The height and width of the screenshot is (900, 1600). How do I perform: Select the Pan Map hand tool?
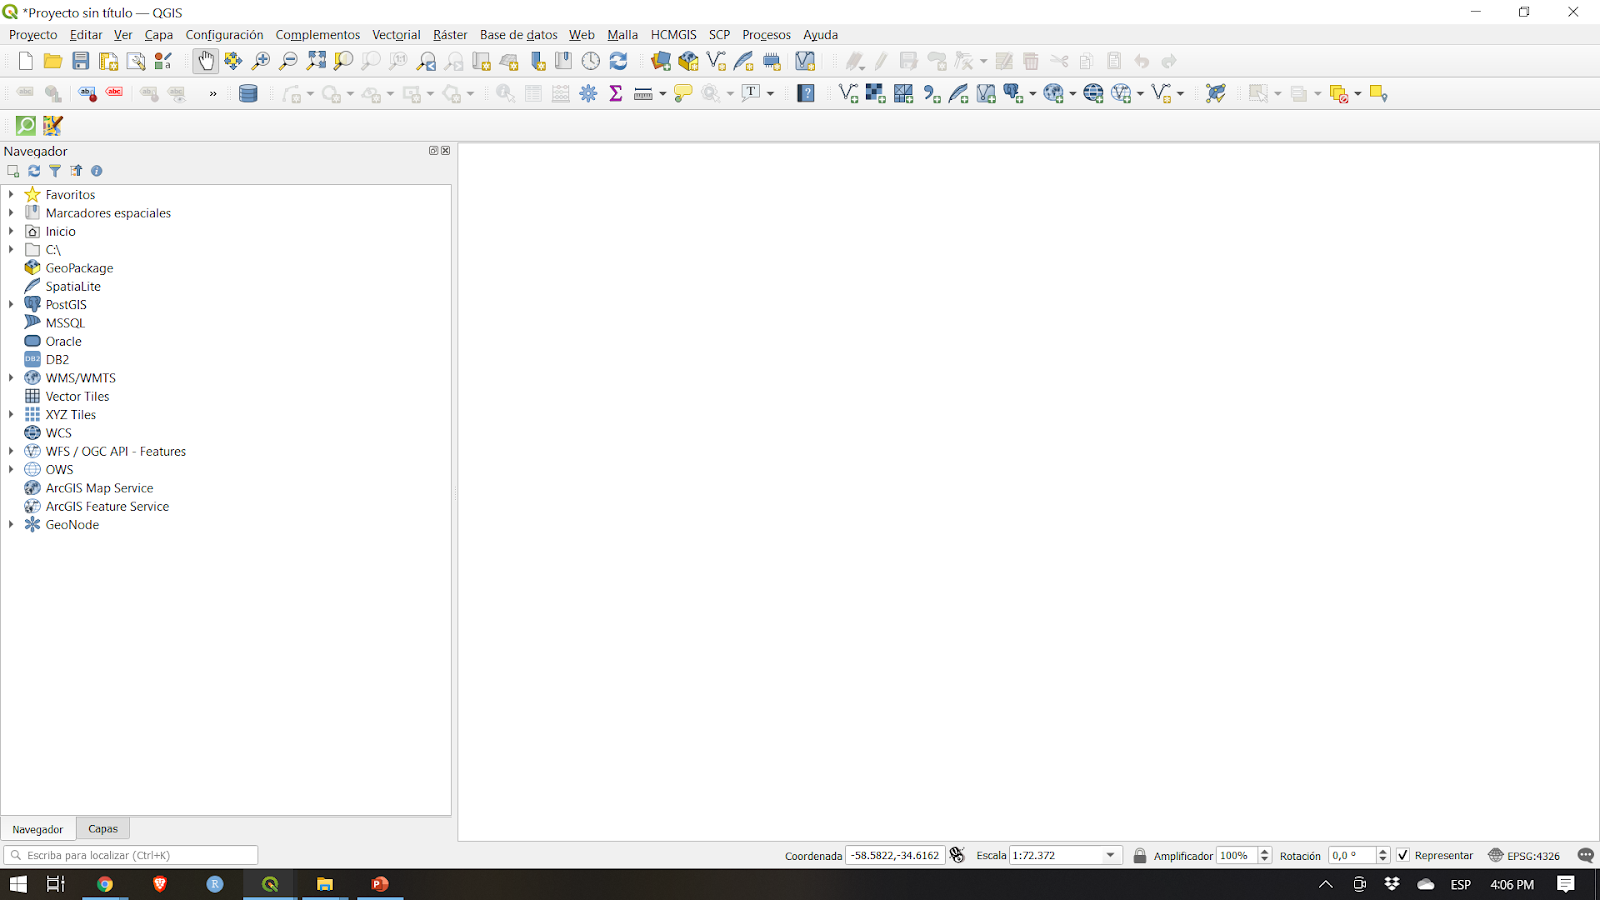click(x=205, y=61)
